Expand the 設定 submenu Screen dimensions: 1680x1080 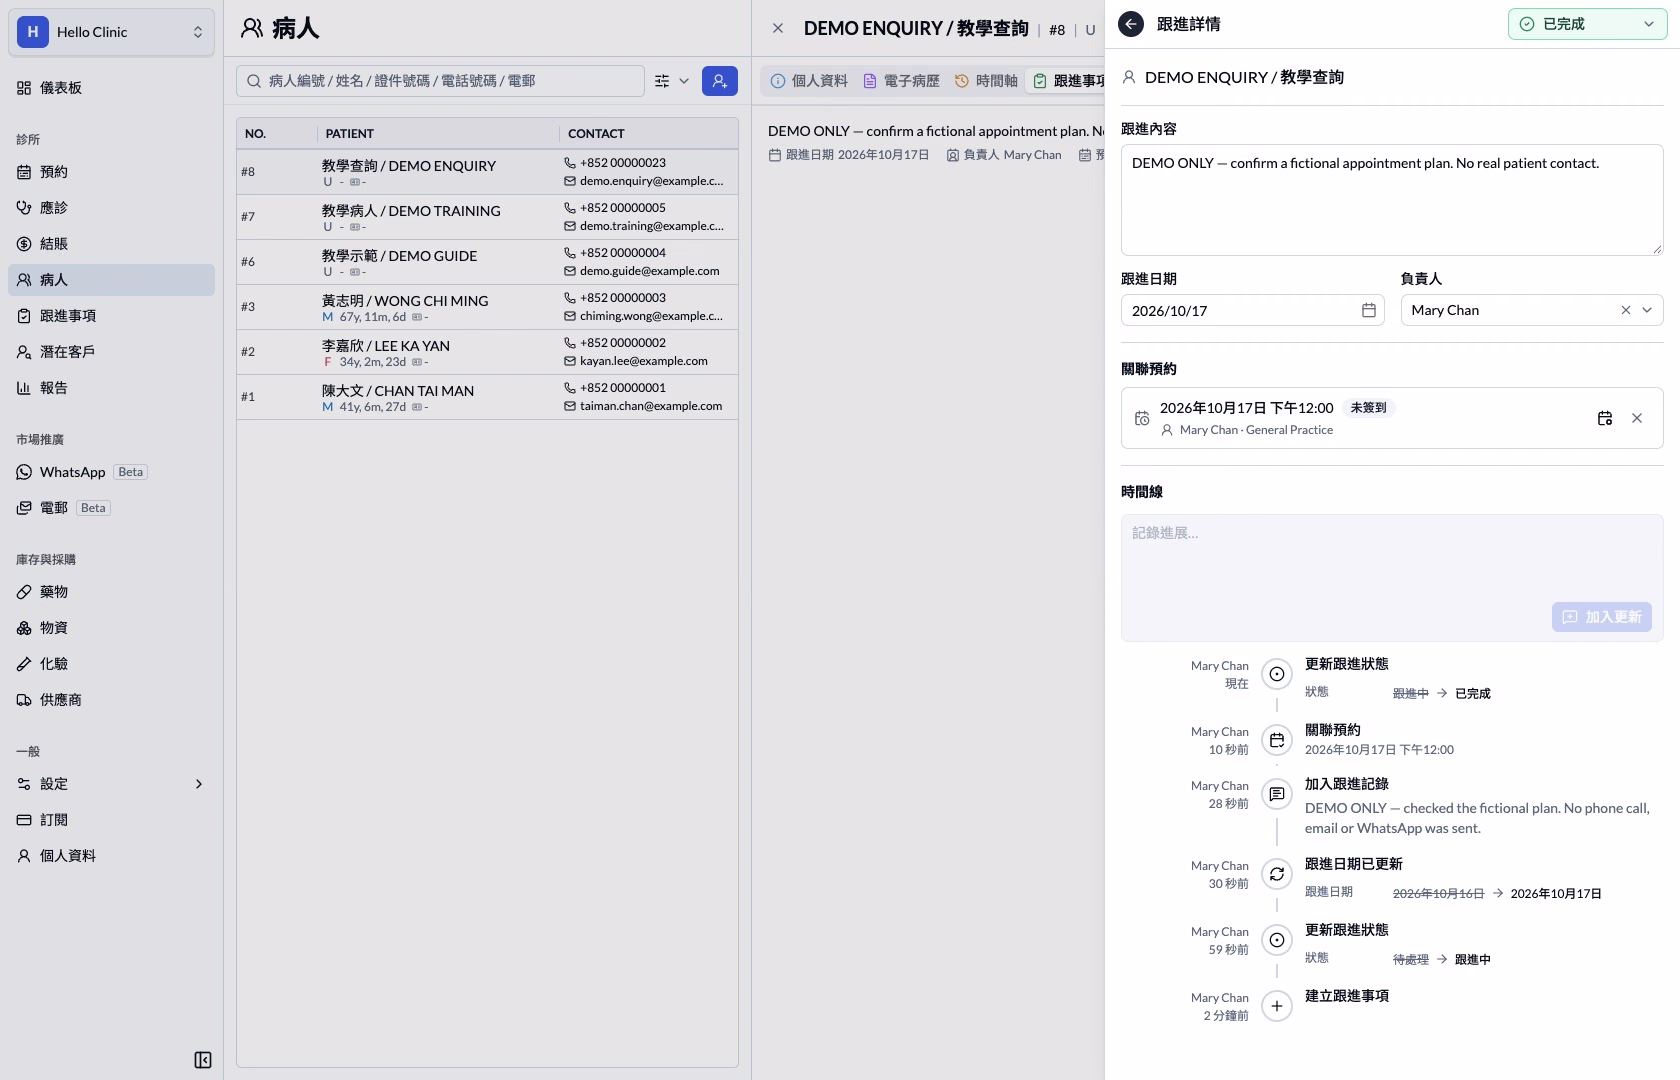tap(111, 784)
